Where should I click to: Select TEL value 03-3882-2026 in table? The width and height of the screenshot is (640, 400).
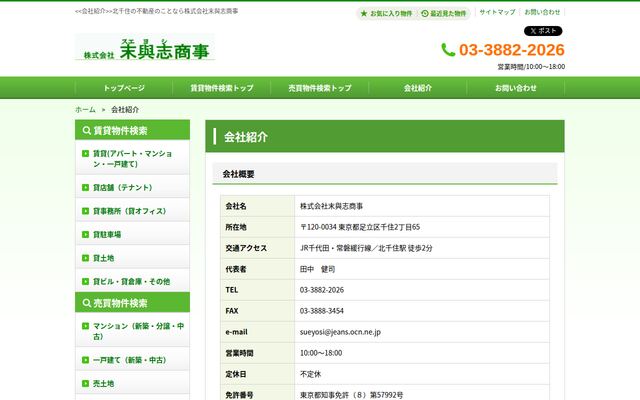pos(322,290)
